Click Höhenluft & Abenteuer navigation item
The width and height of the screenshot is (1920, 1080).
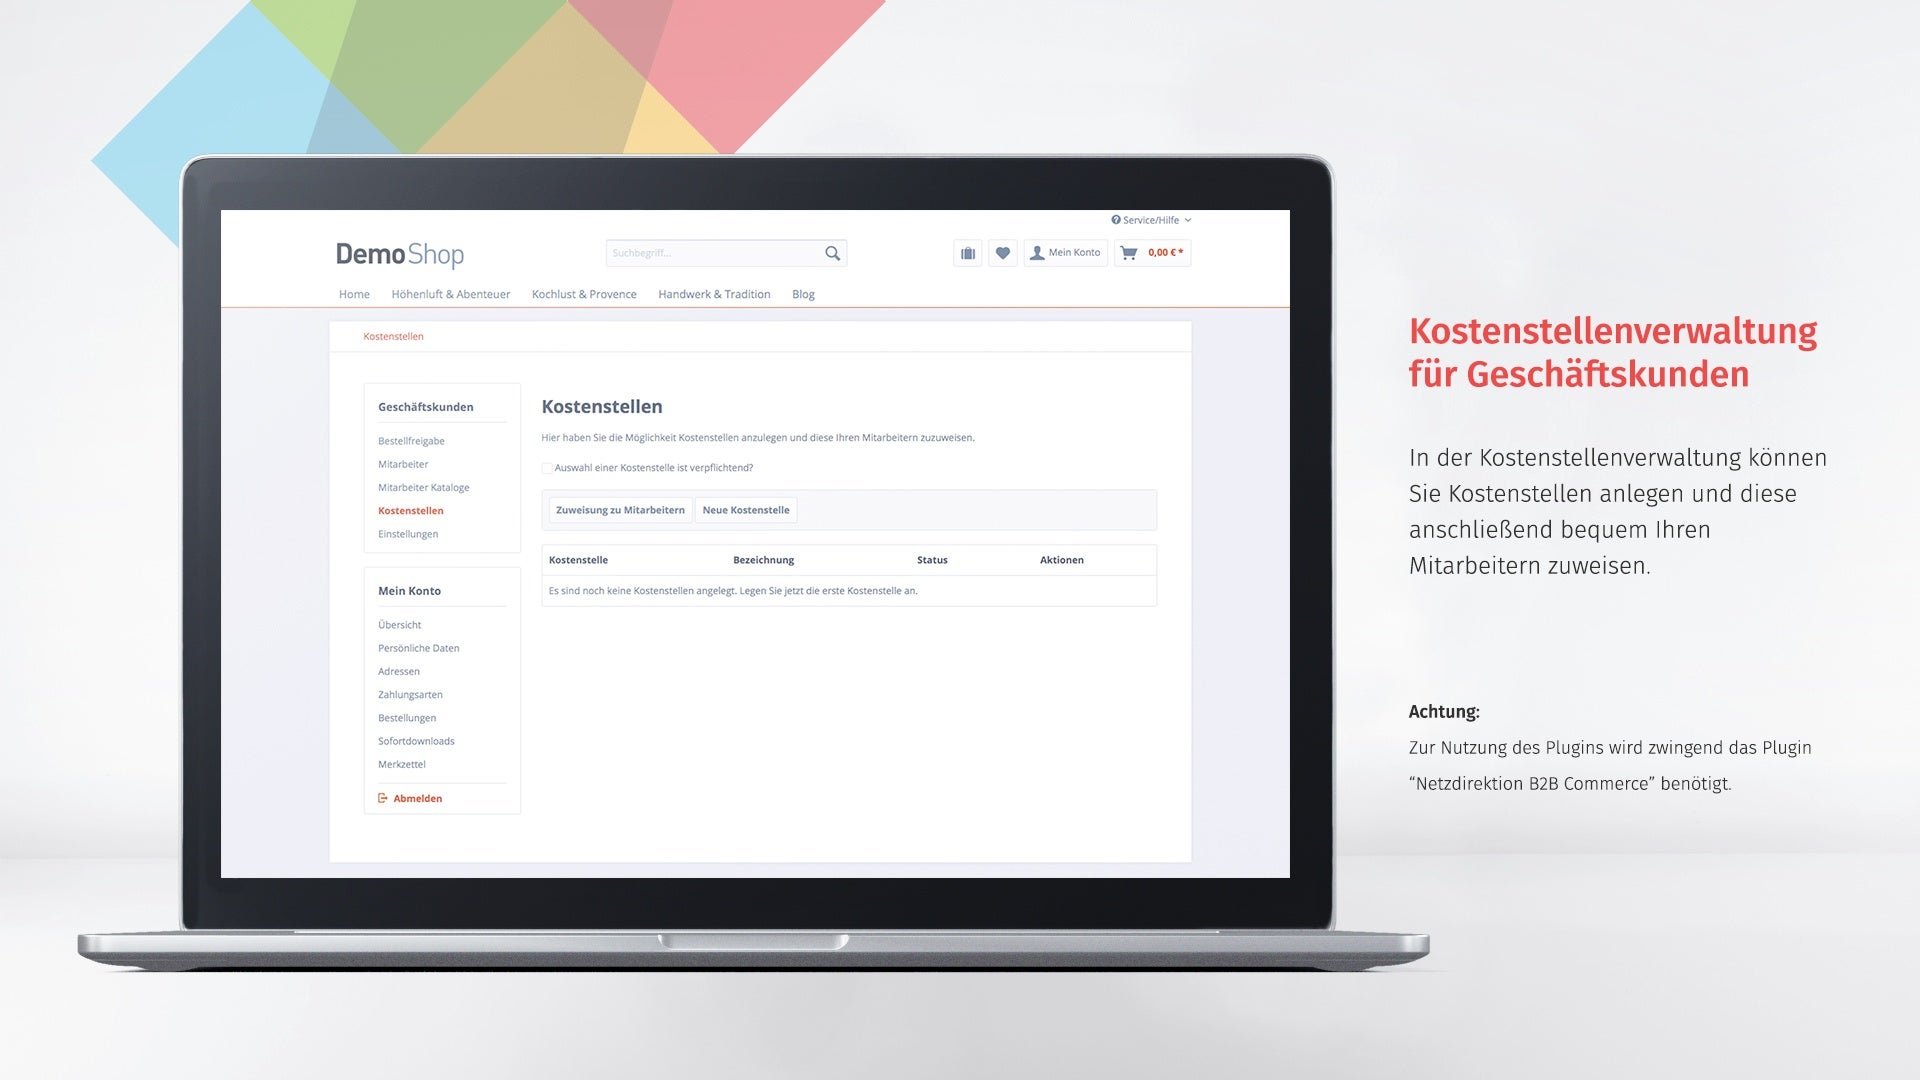click(448, 293)
